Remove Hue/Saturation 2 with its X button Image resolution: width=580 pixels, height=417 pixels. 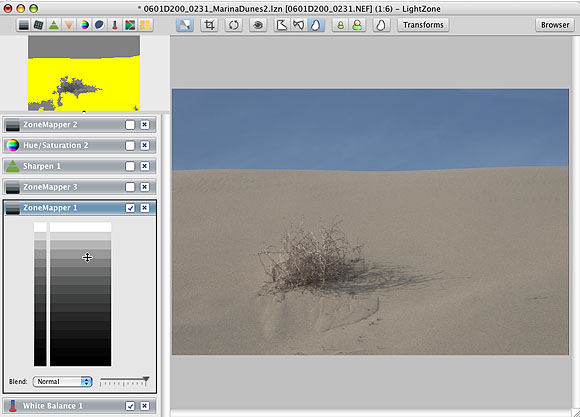tap(145, 145)
